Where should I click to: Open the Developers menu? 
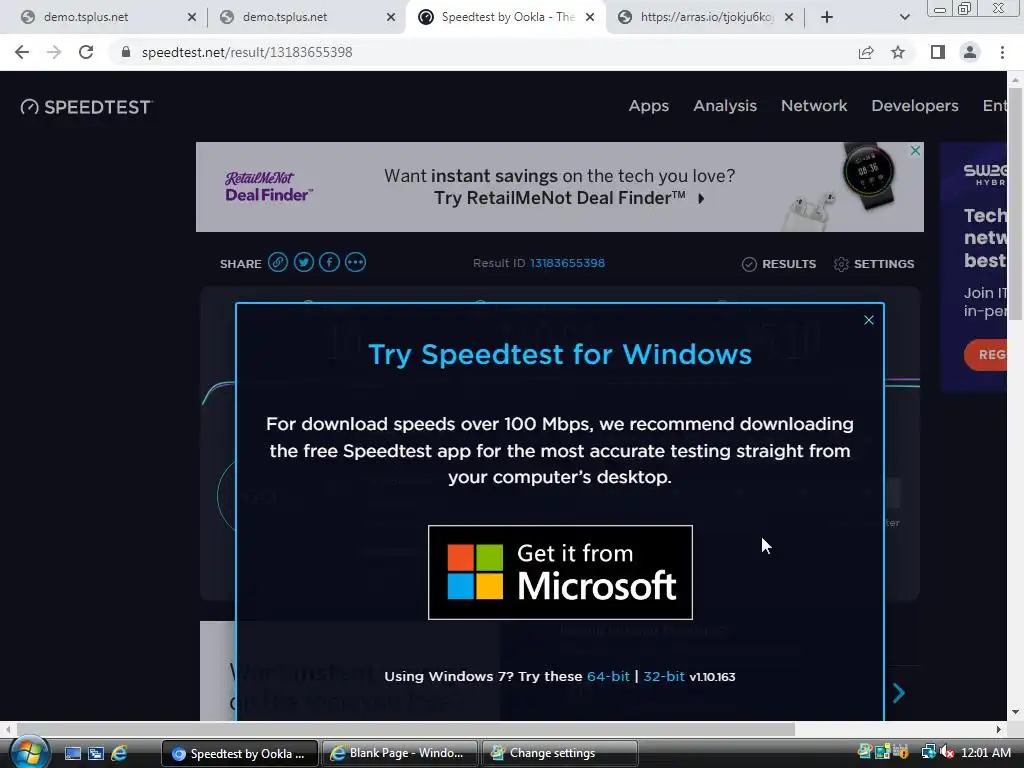tap(914, 106)
